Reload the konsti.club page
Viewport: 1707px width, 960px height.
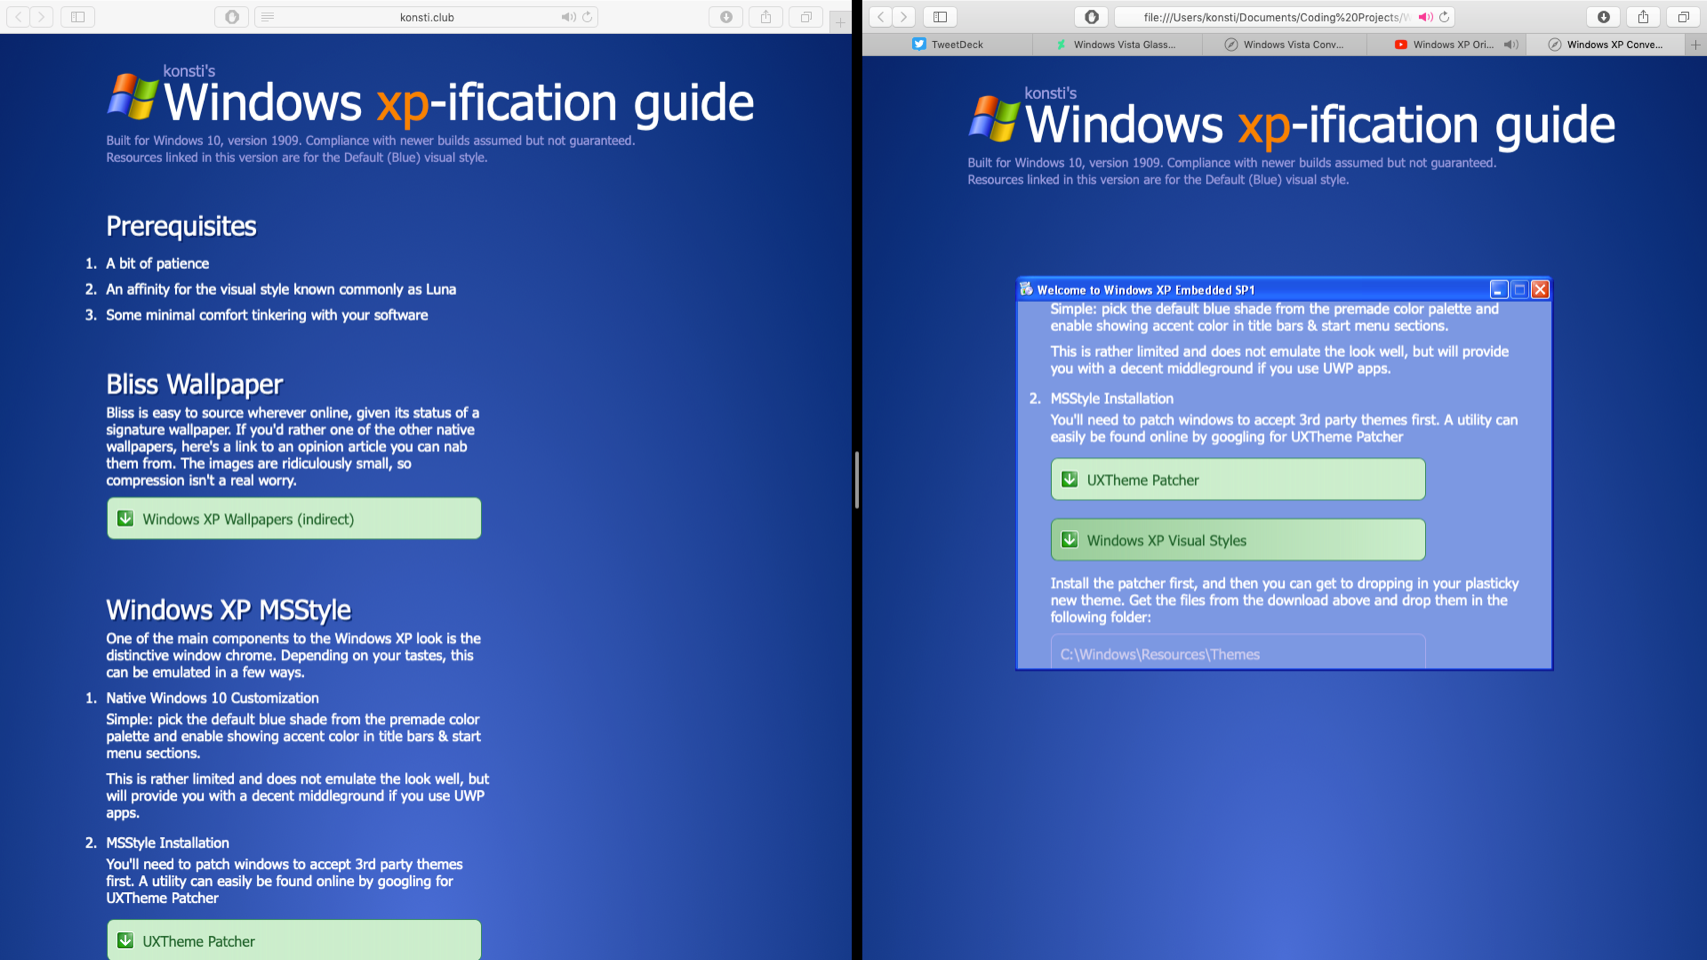tap(588, 17)
